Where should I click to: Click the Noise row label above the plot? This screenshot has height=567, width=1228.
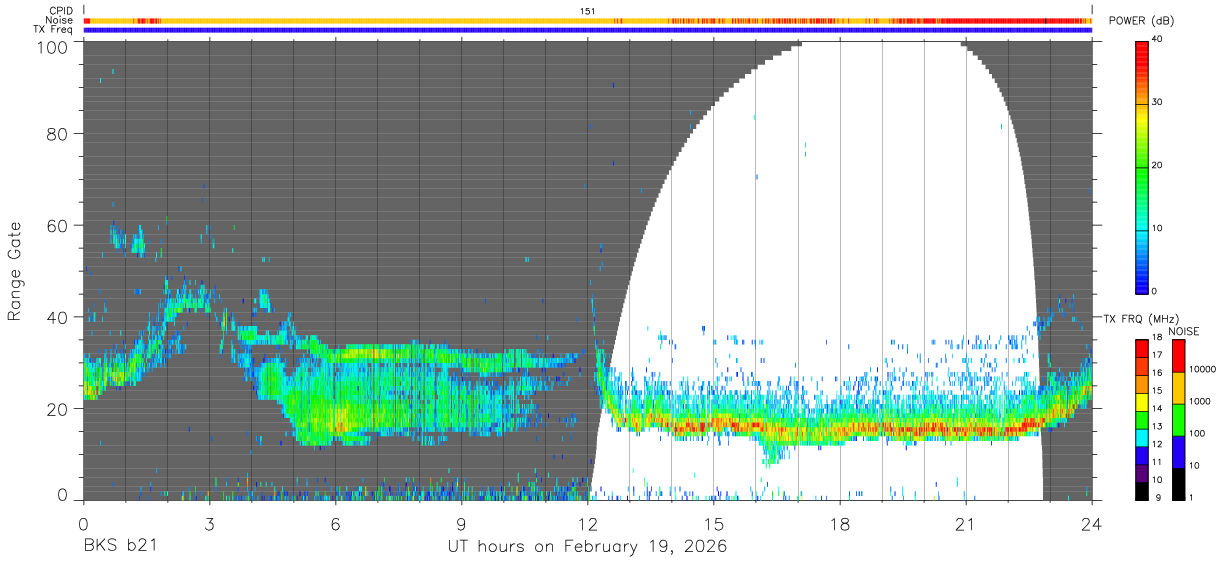(x=61, y=20)
